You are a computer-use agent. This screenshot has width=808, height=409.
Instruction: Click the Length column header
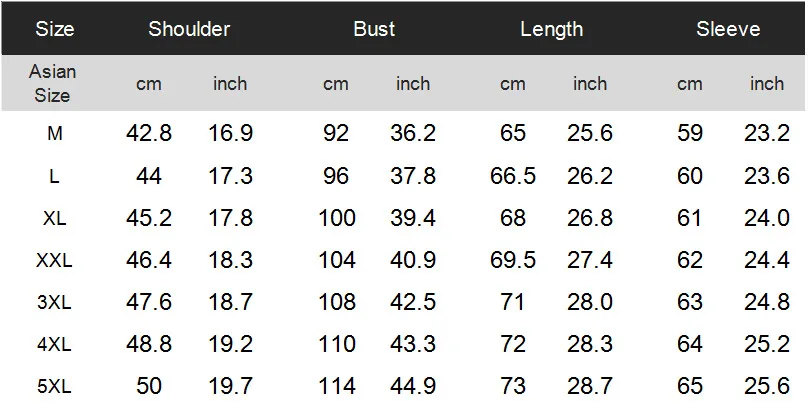551,29
